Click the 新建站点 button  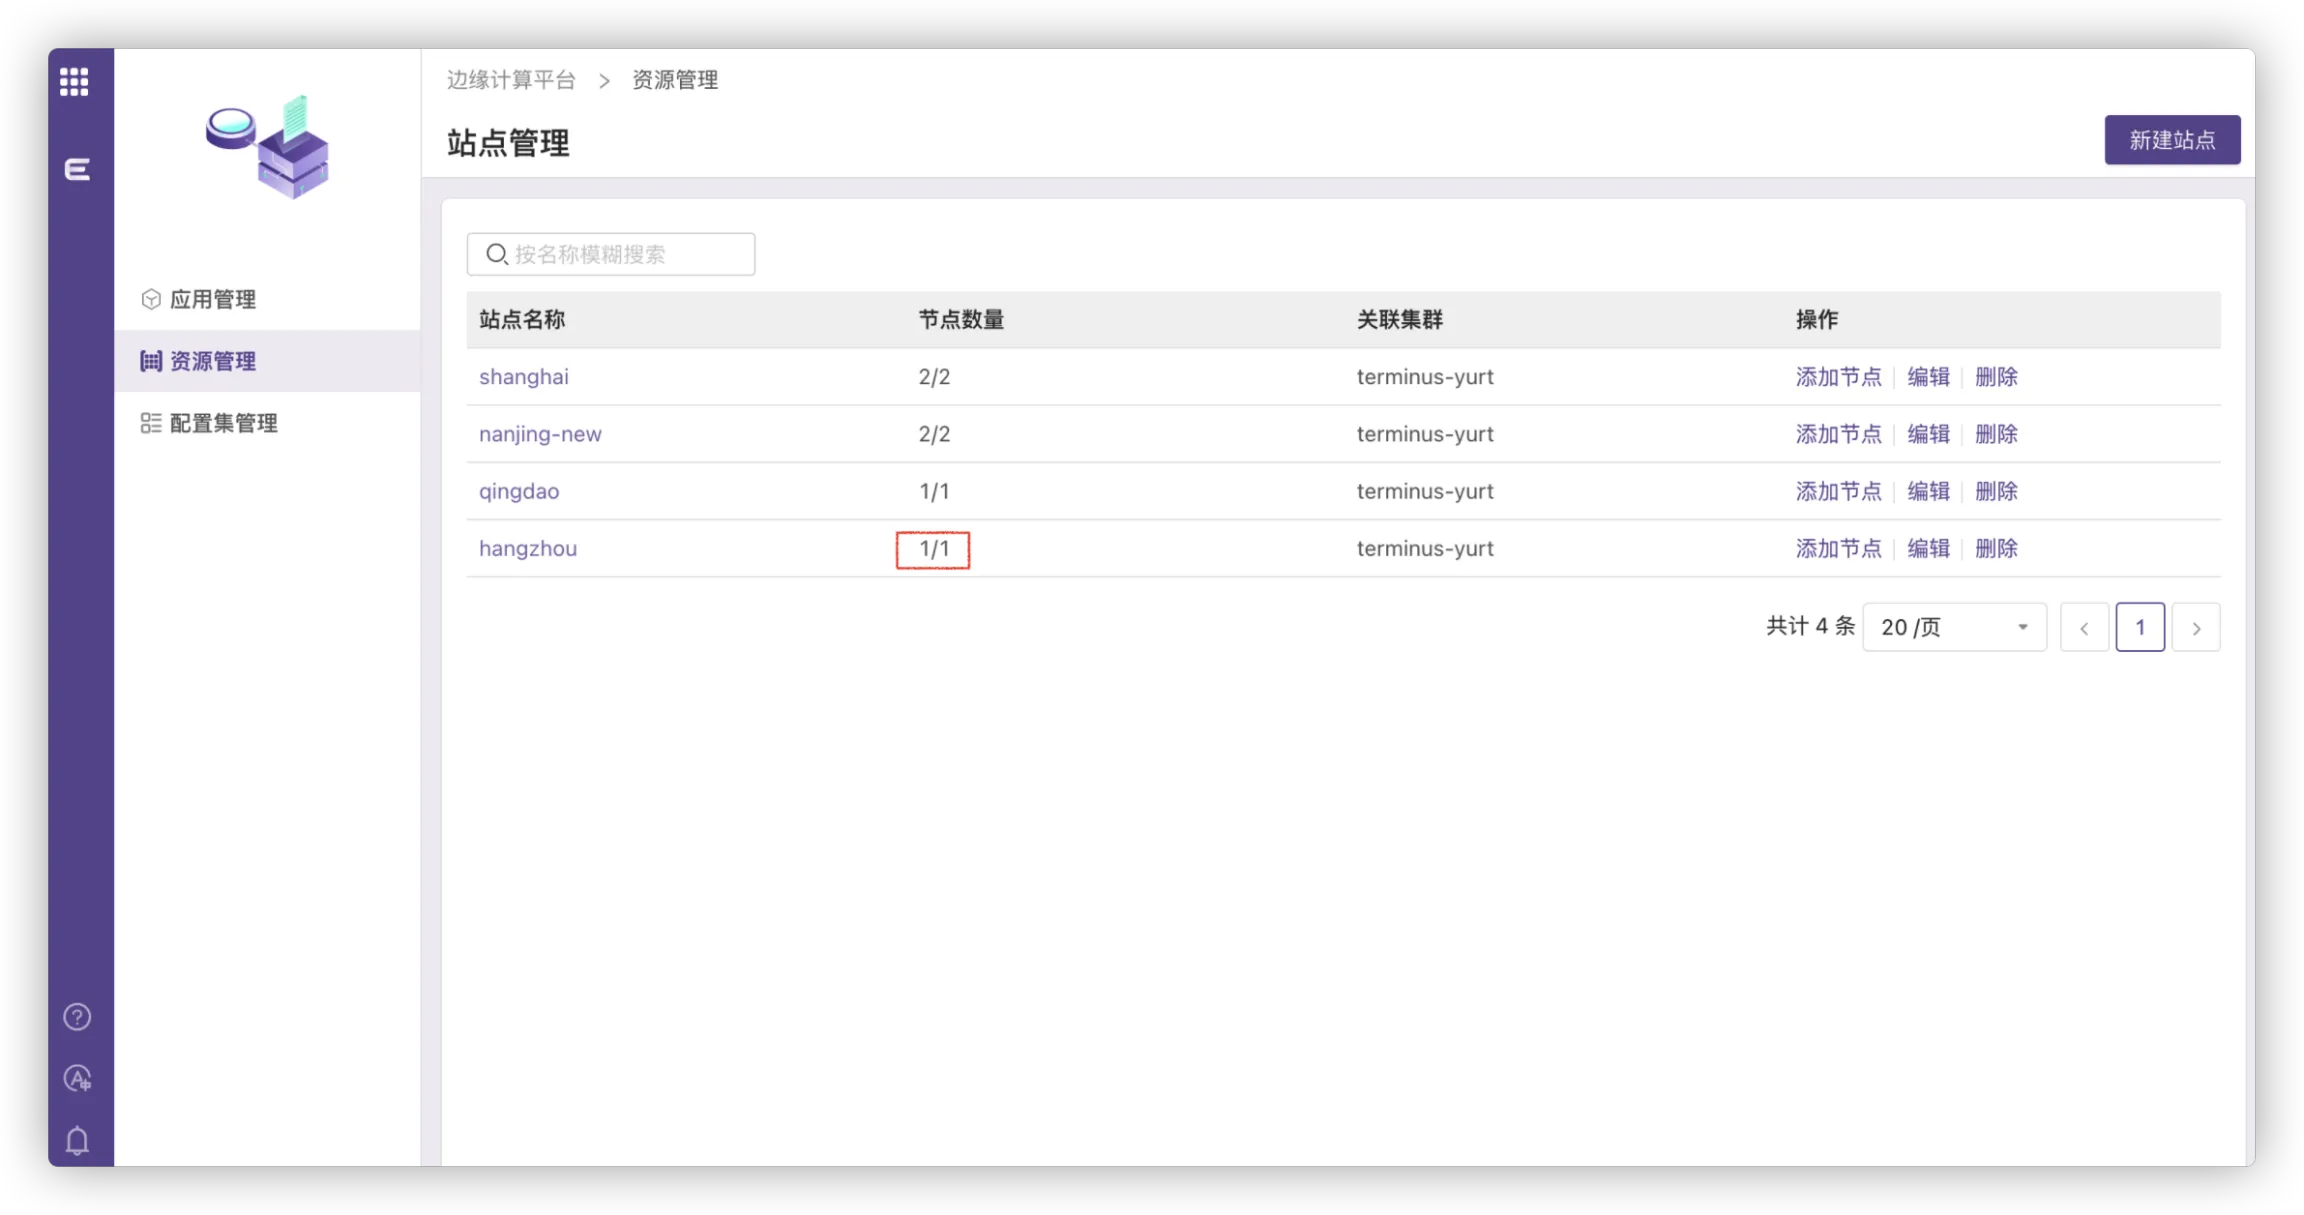click(2171, 140)
